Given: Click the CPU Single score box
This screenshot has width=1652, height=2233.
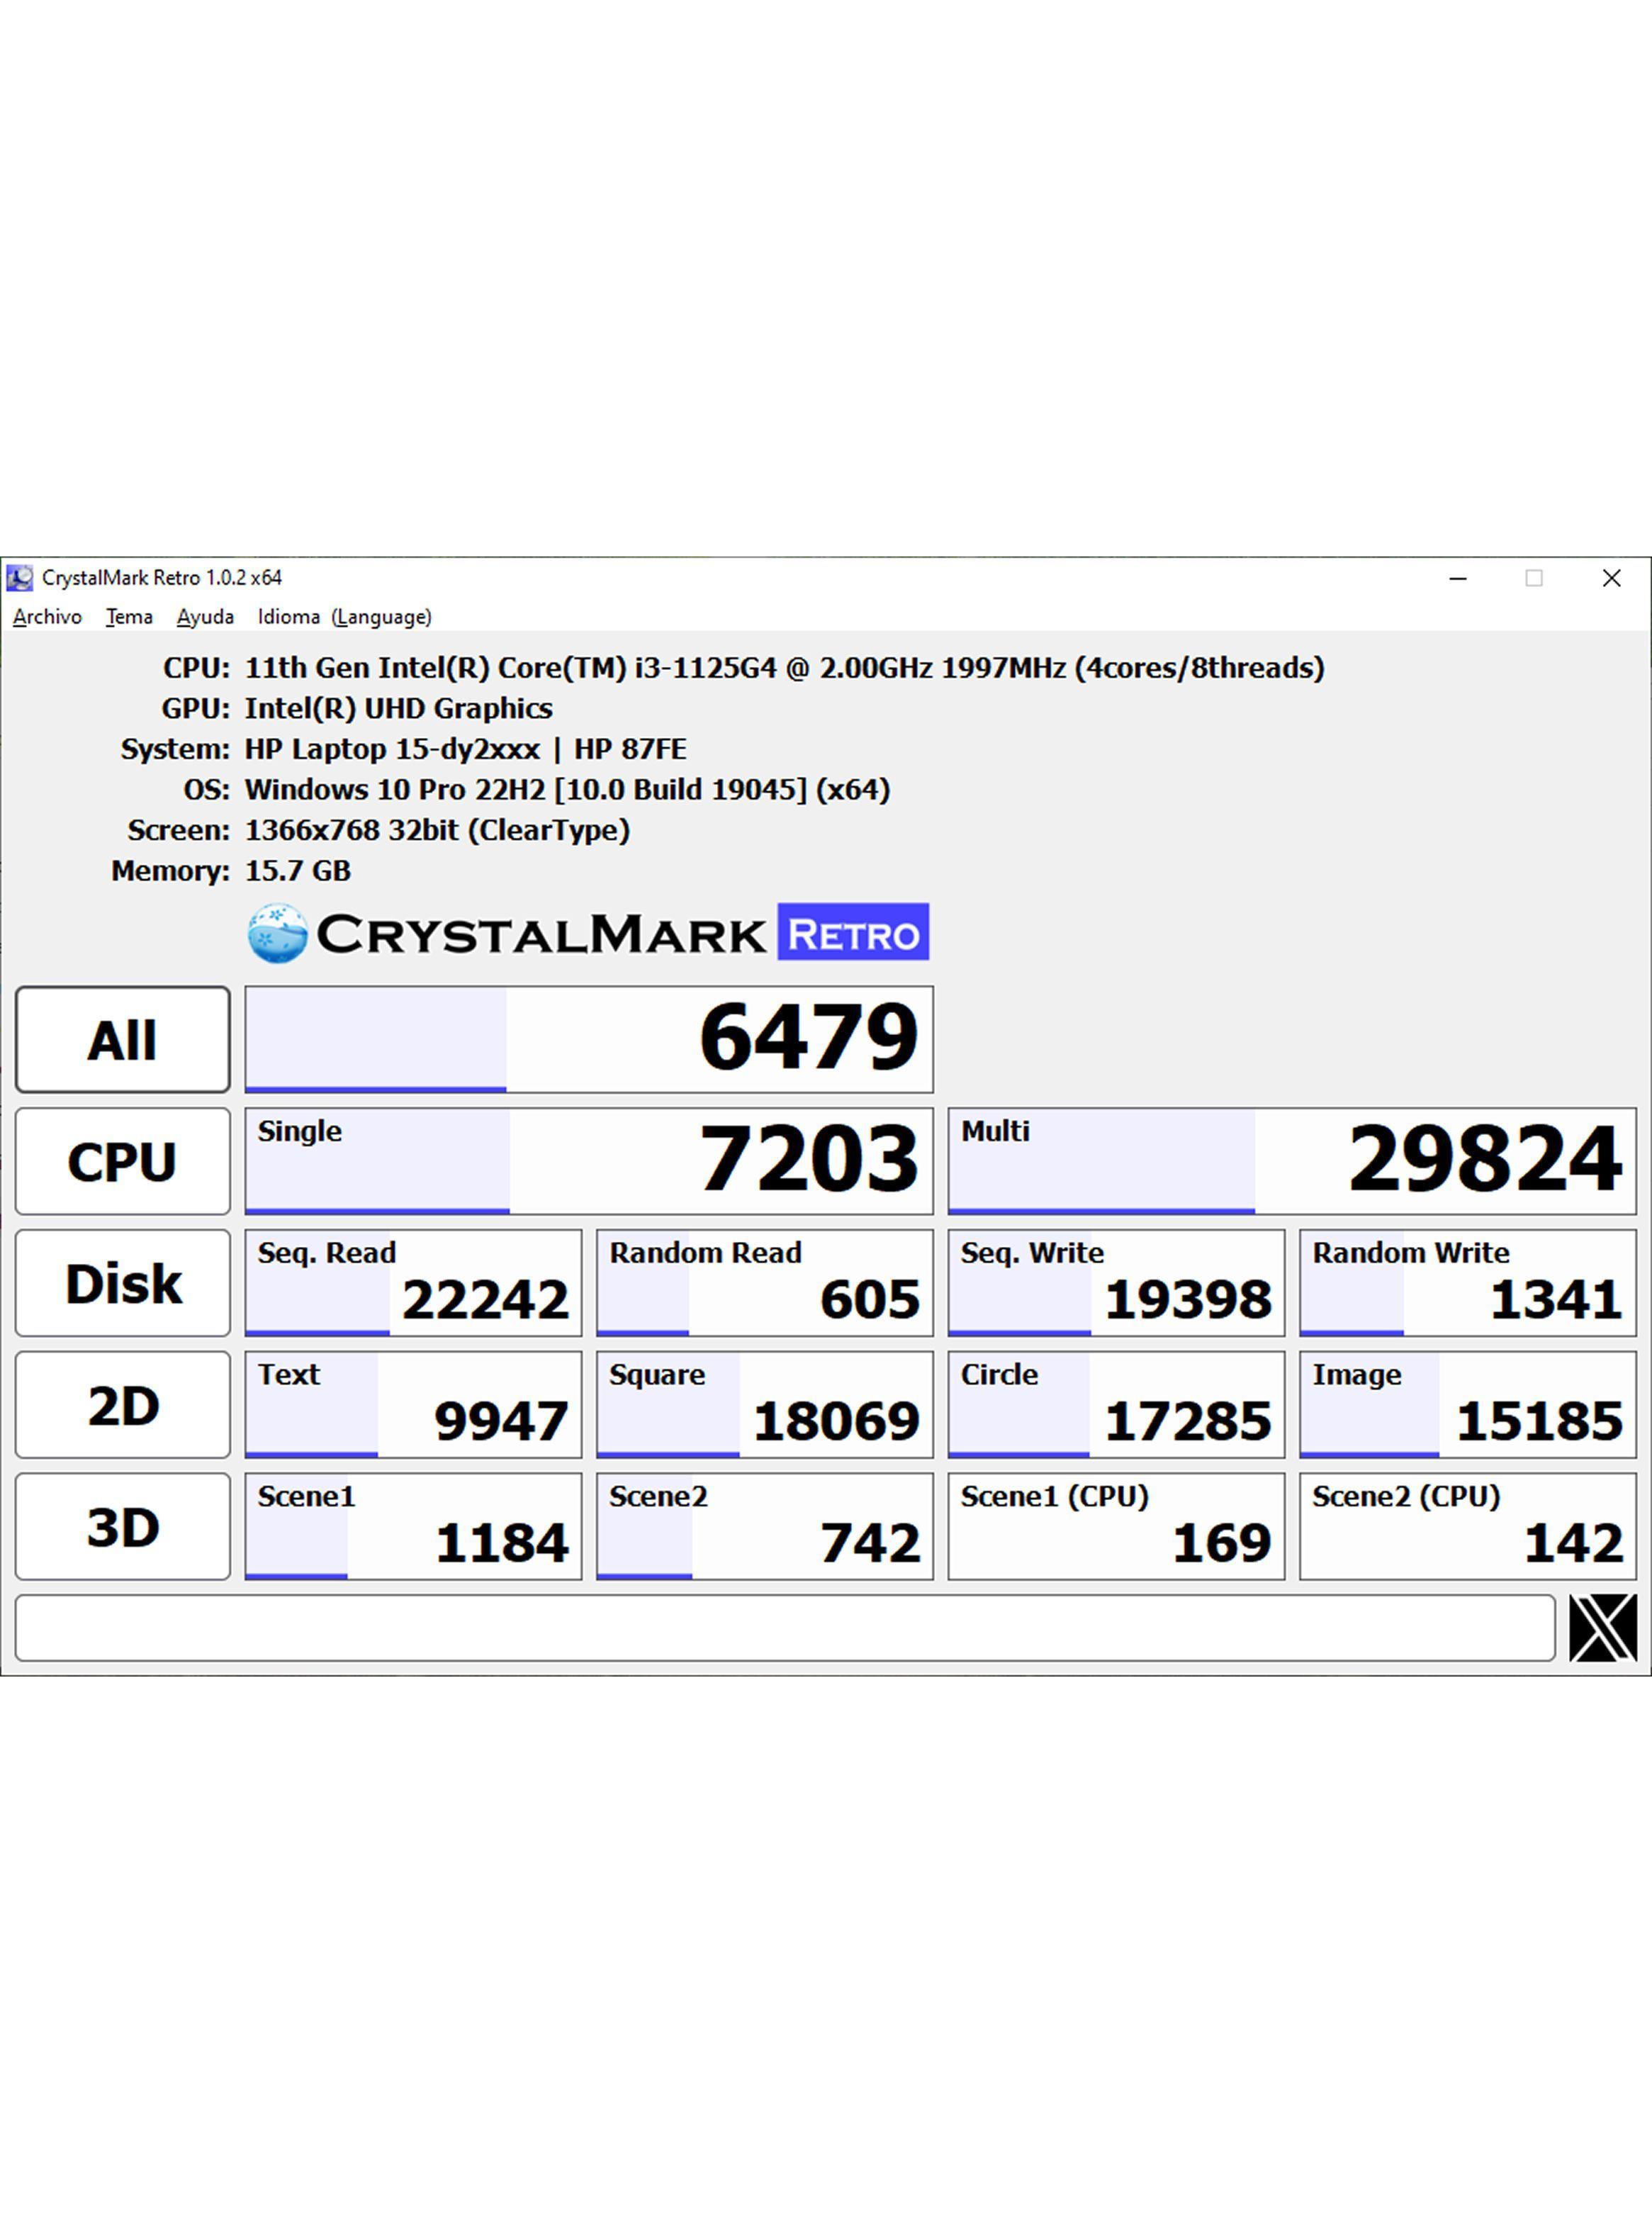Looking at the screenshot, I should [588, 1161].
